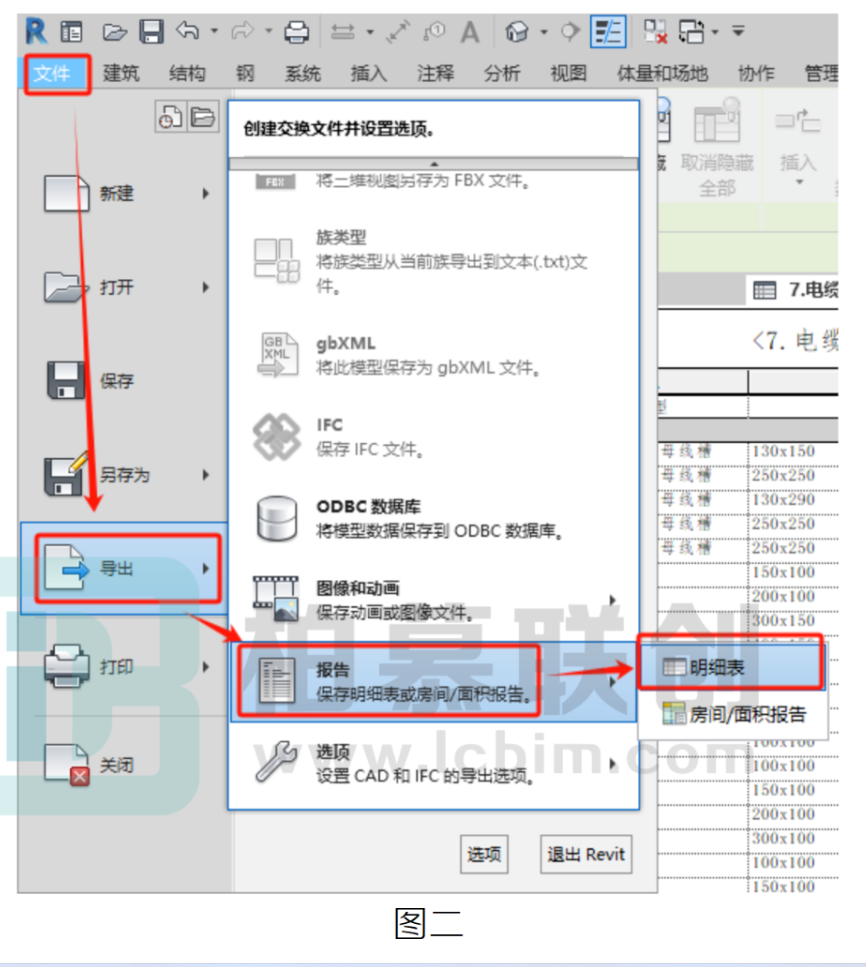This screenshot has width=866, height=967.
Task: Open the dropdown next to the undo icon
Action: [x=214, y=30]
